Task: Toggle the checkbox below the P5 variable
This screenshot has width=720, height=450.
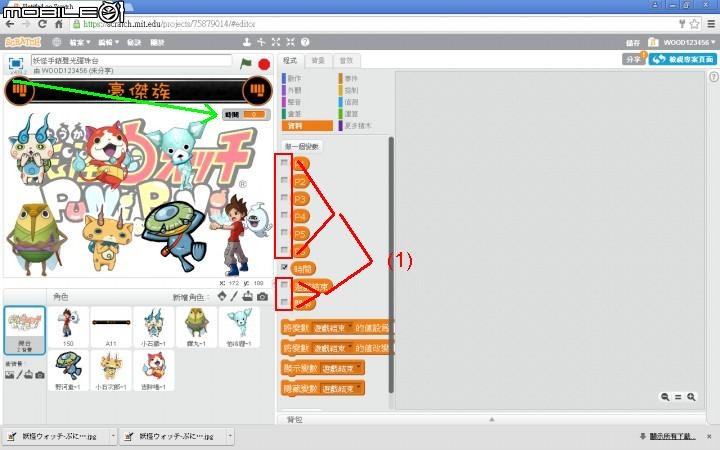Action: pyautogui.click(x=284, y=250)
